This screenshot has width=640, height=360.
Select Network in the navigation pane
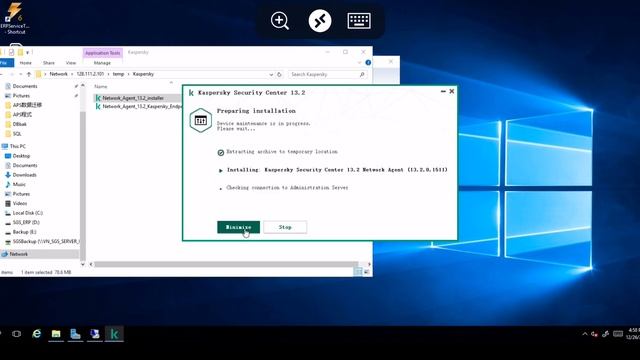pyautogui.click(x=18, y=254)
